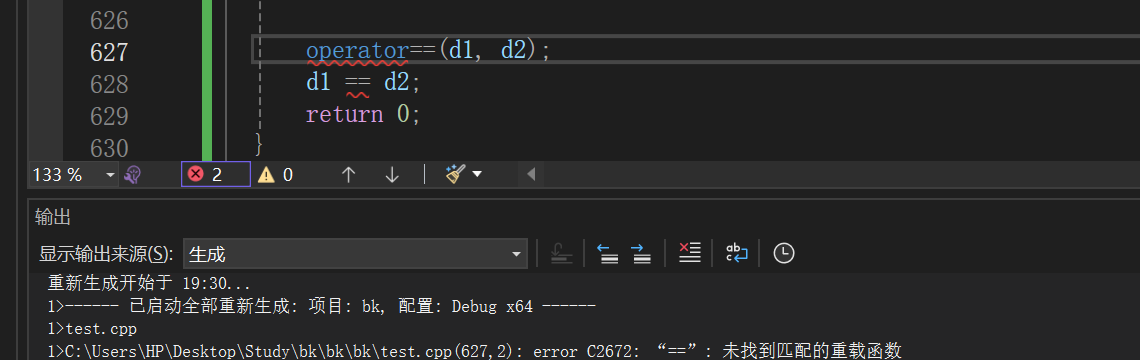Open the editor zoom level dropdown showing 133 %
Image resolution: width=1140 pixels, height=360 pixels.
73,175
